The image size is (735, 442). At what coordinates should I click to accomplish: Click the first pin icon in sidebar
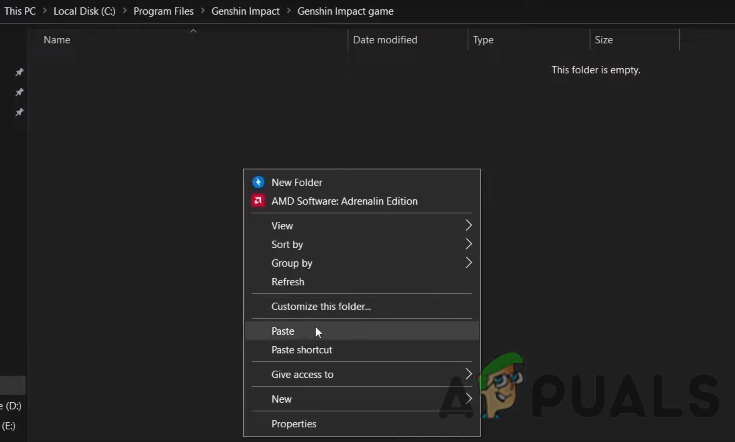pos(19,72)
